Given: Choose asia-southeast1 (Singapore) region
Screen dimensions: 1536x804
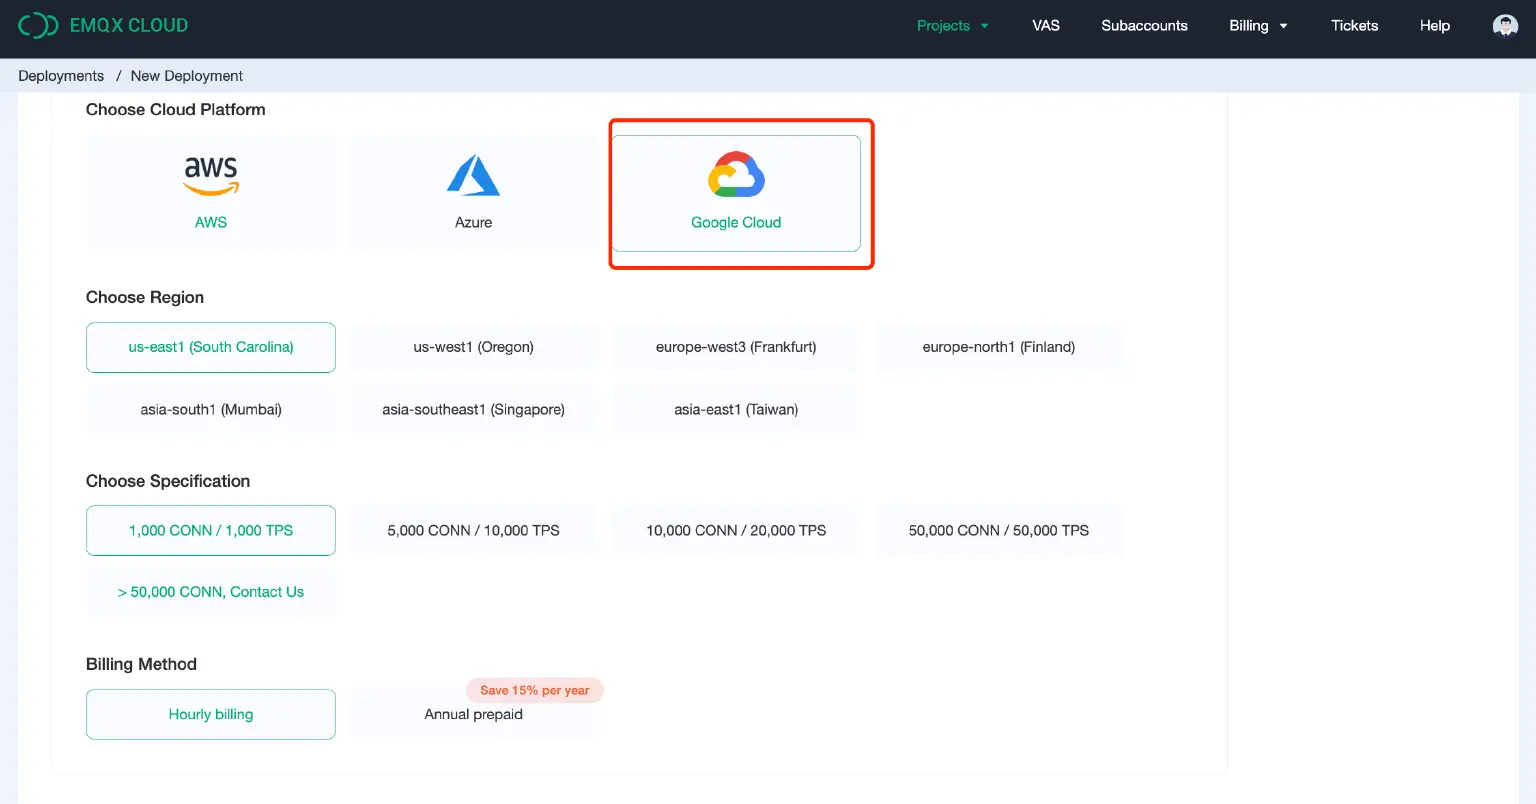Looking at the screenshot, I should [473, 409].
